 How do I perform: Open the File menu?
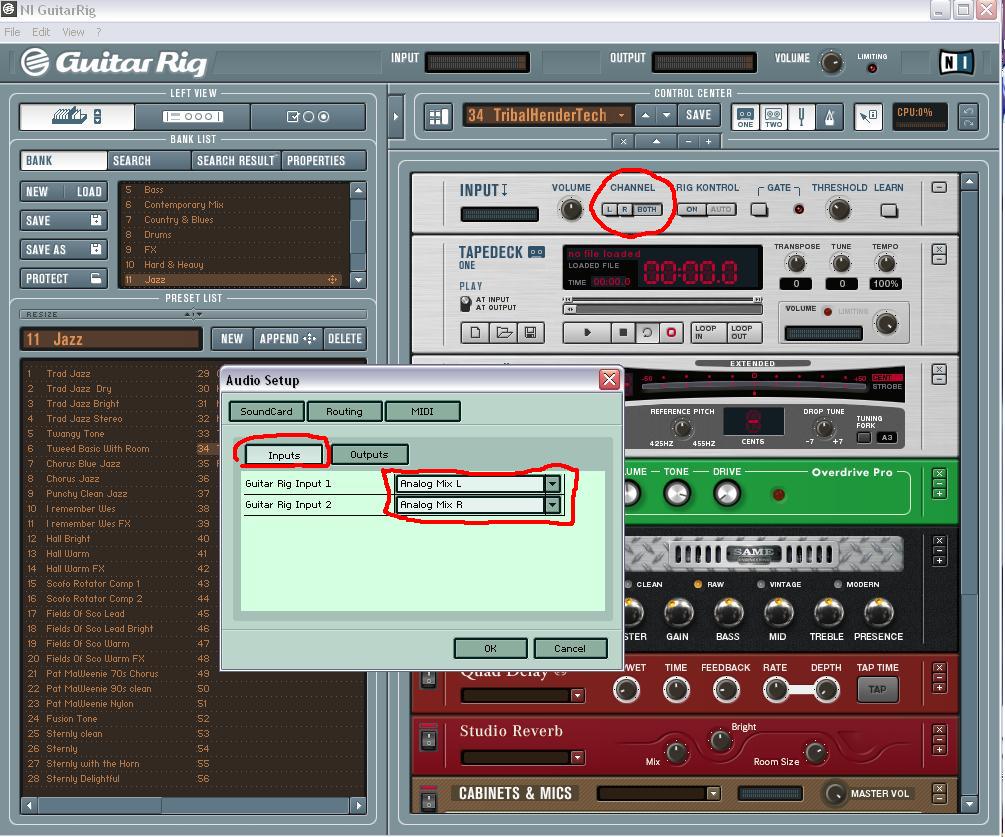point(12,32)
